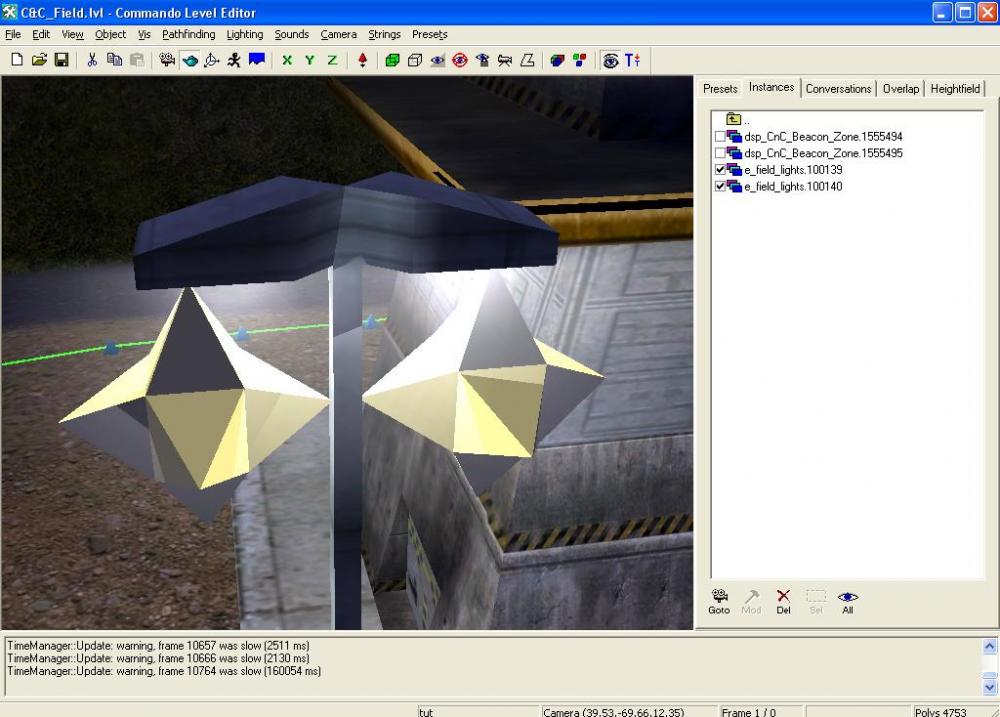Uncheck the e_field_lights.100140 checkbox
This screenshot has height=717, width=1000.
click(720, 187)
